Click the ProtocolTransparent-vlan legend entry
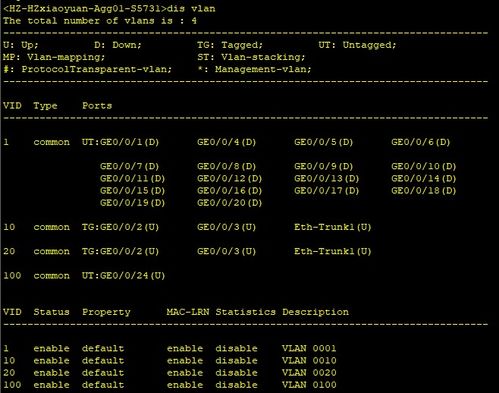Image resolution: width=499 pixels, height=393 pixels. [88, 69]
